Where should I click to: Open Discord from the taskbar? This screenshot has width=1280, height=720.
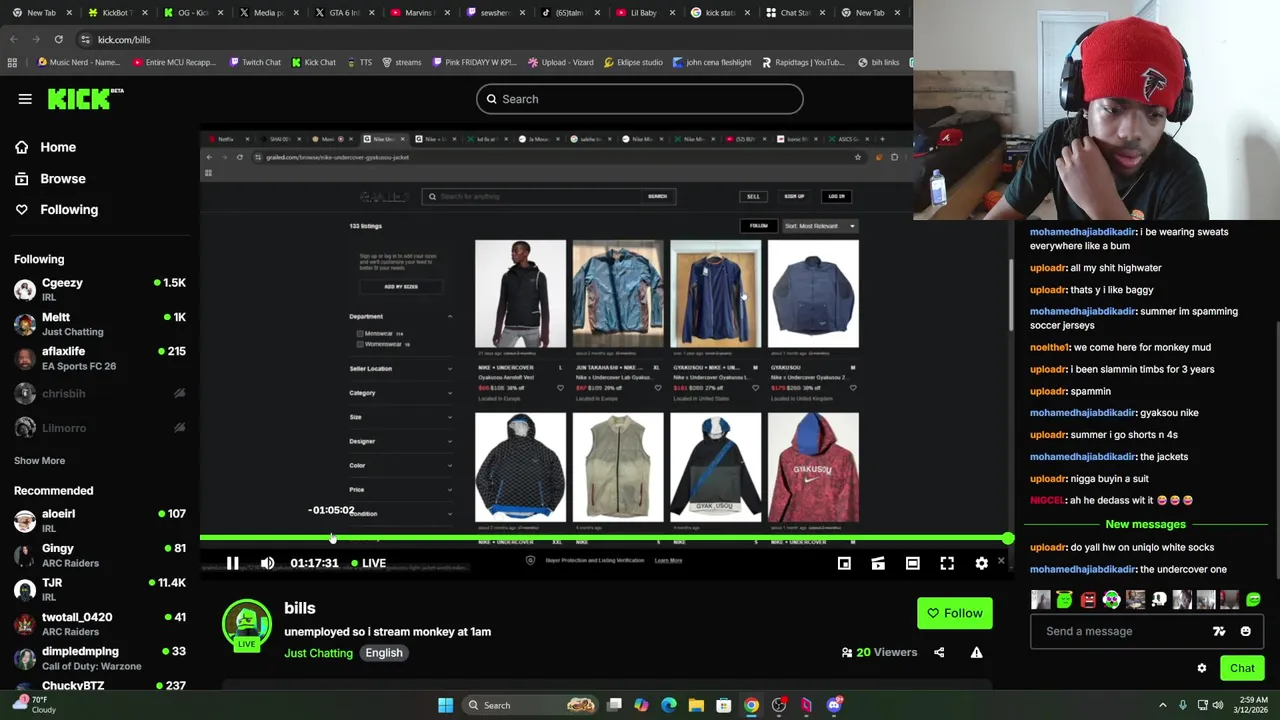coord(834,705)
